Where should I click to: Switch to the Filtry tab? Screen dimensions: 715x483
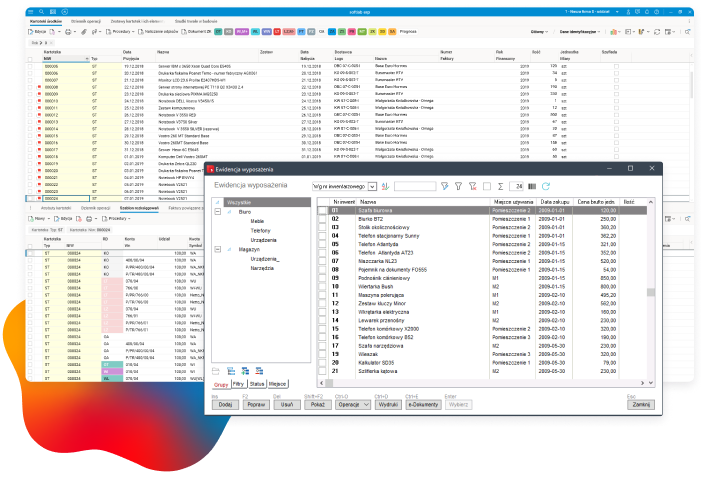point(239,383)
